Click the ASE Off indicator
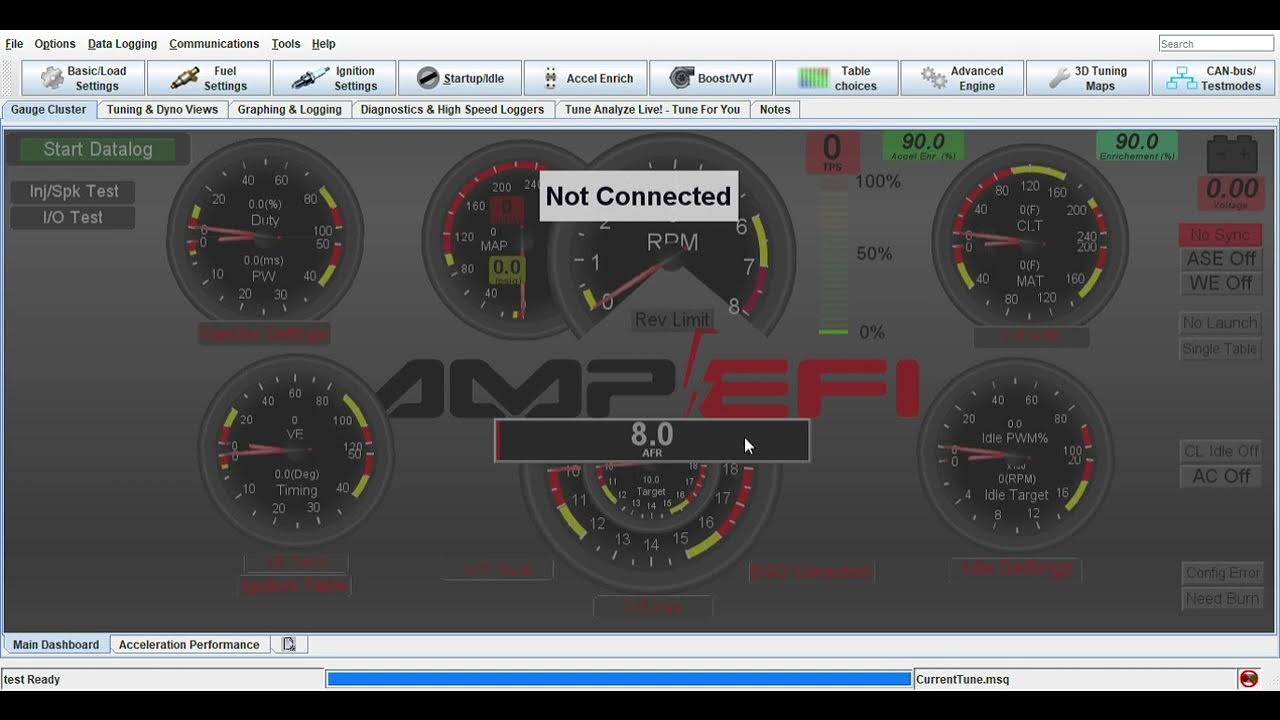The image size is (1280, 720). [x=1220, y=259]
